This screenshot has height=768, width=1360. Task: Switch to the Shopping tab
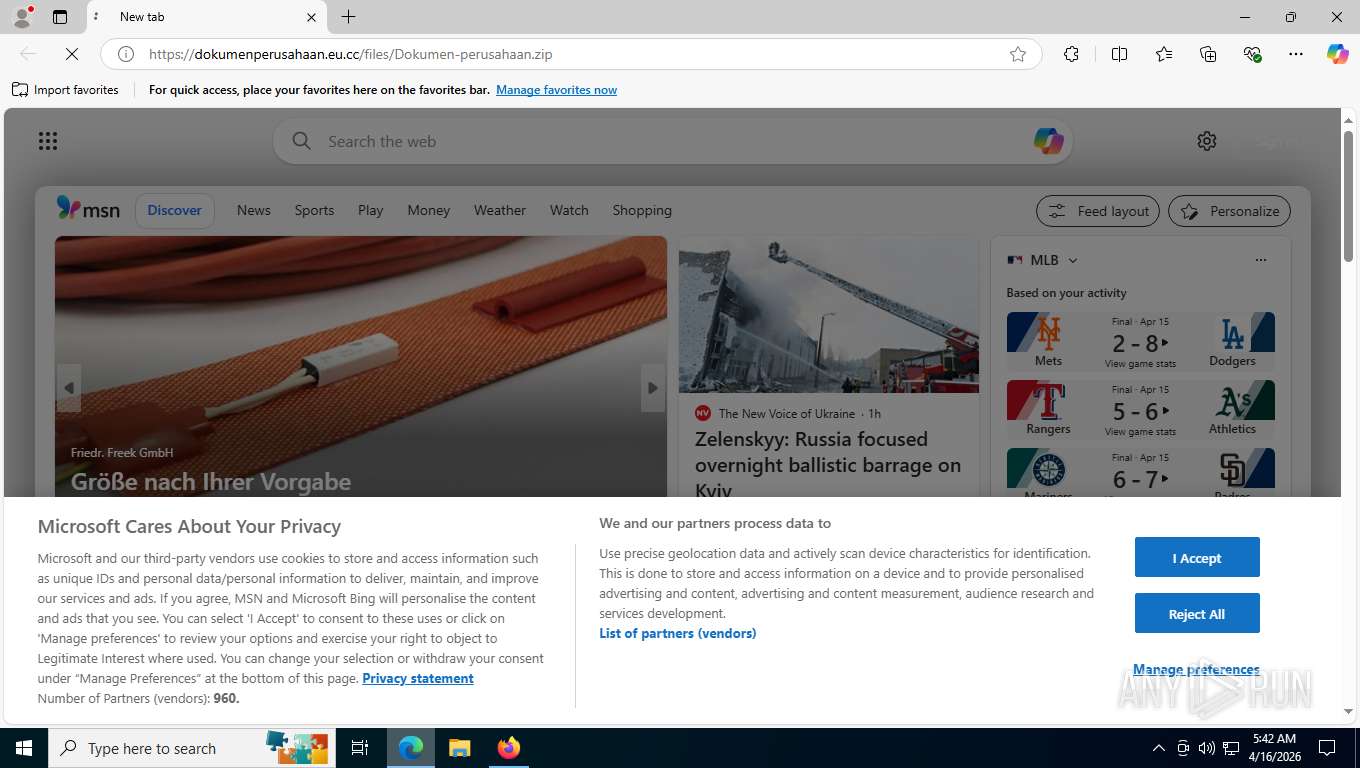pyautogui.click(x=642, y=210)
